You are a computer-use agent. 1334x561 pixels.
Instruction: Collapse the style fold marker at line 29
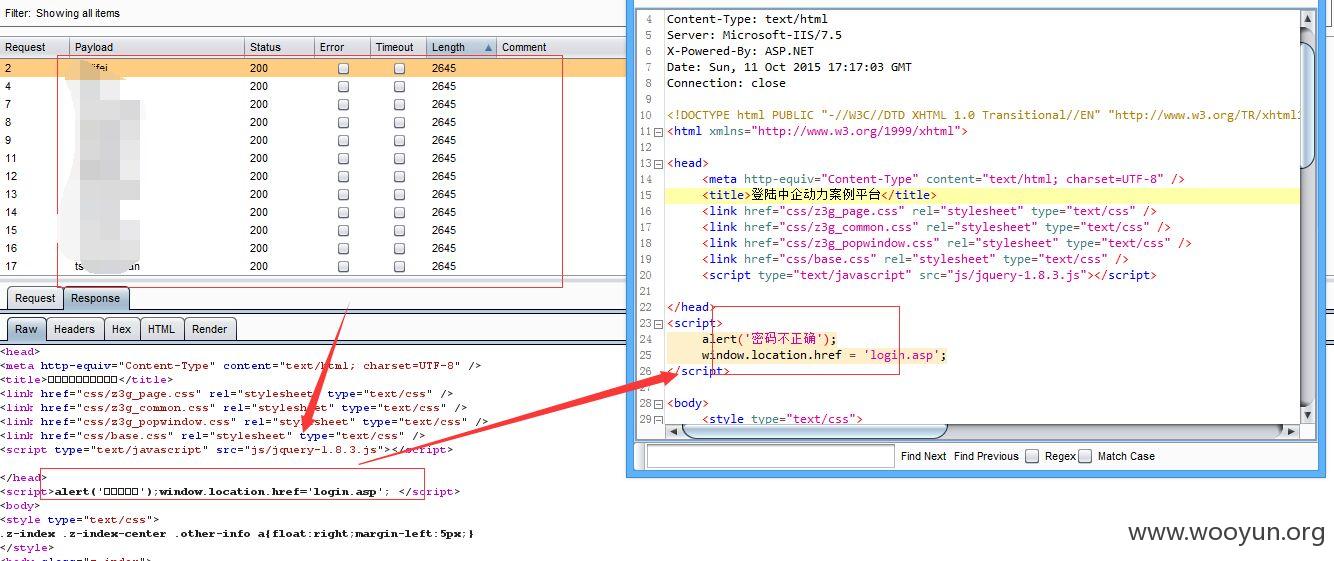[x=658, y=419]
